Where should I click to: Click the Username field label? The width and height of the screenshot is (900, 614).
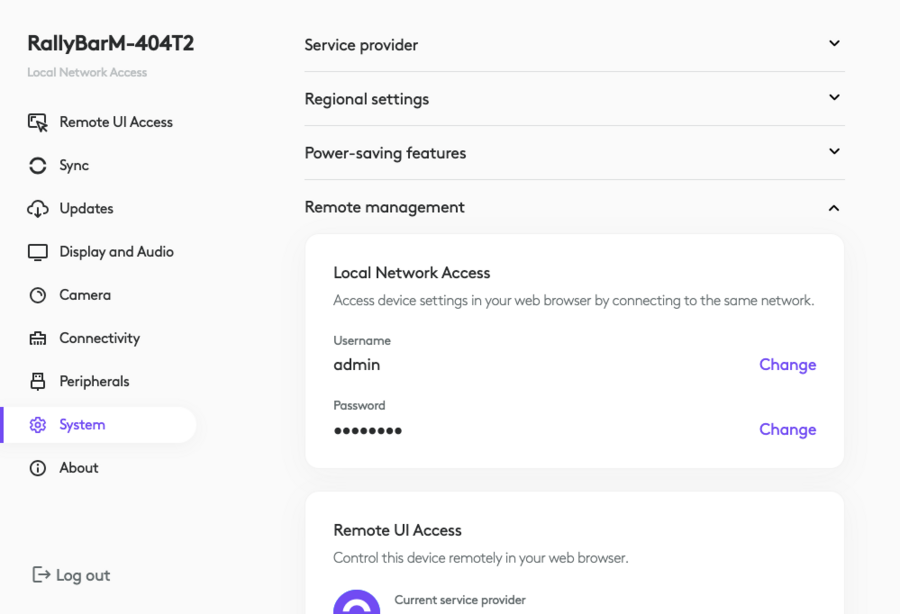[362, 341]
